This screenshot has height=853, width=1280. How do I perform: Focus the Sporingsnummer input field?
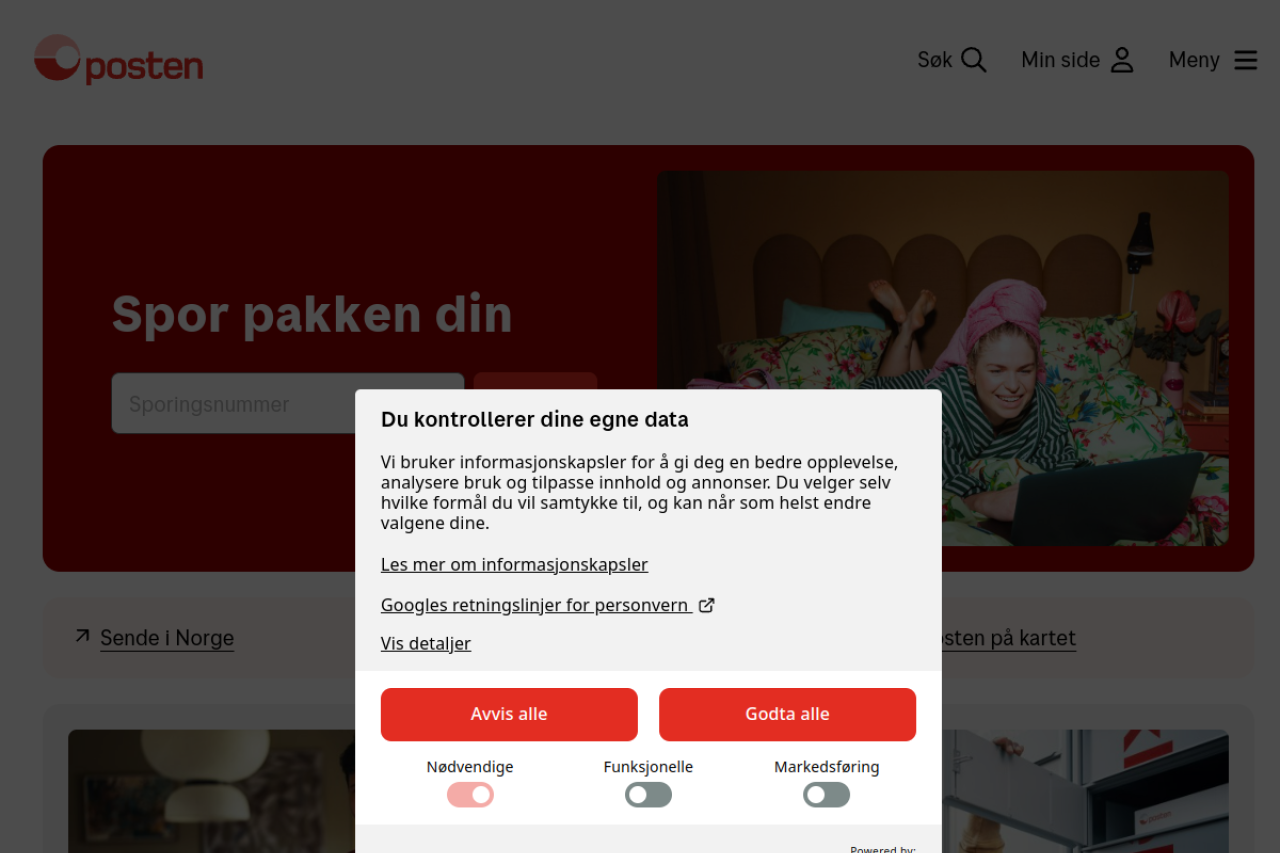point(288,403)
